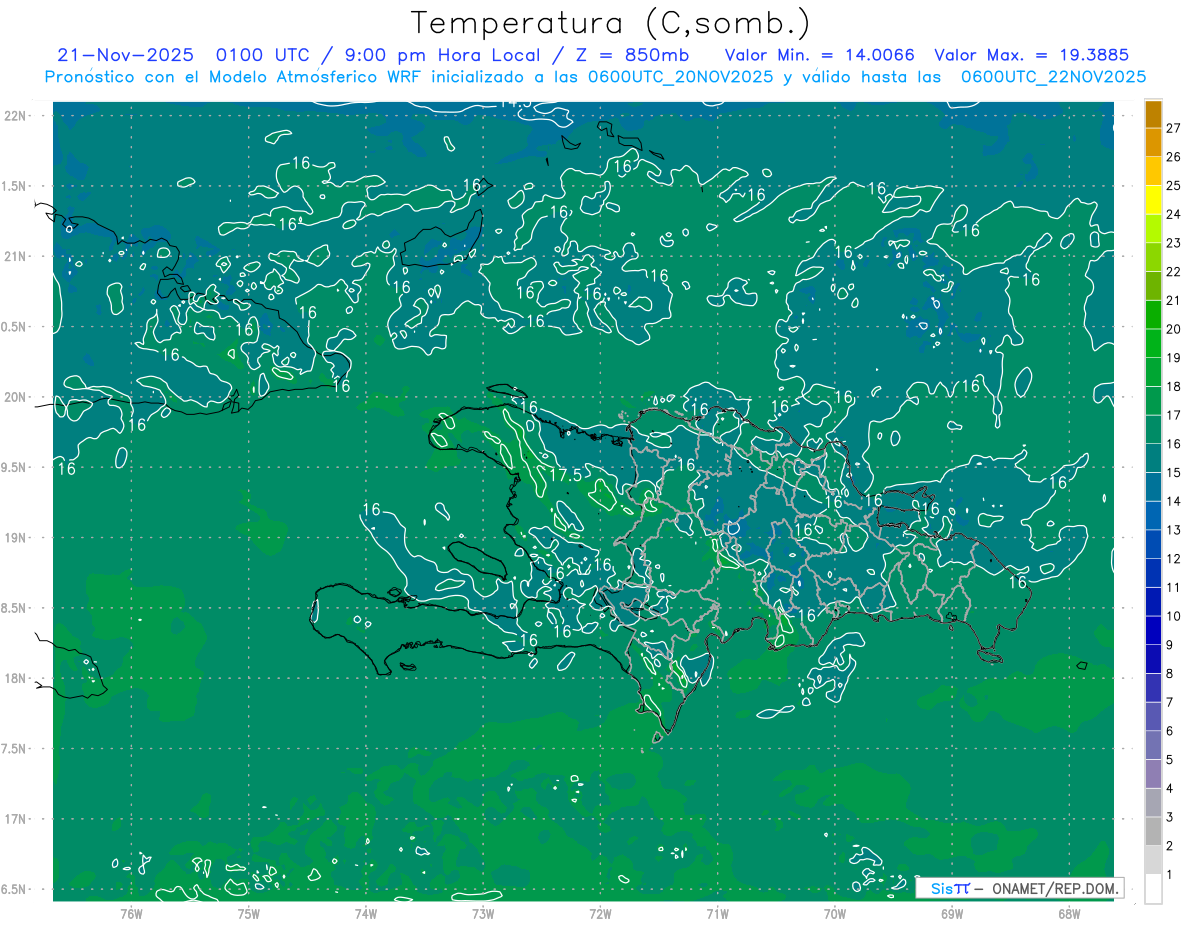Viewport: 1200px width, 927px height.
Task: Click colorbar scale number '13'
Action: 1174,530
